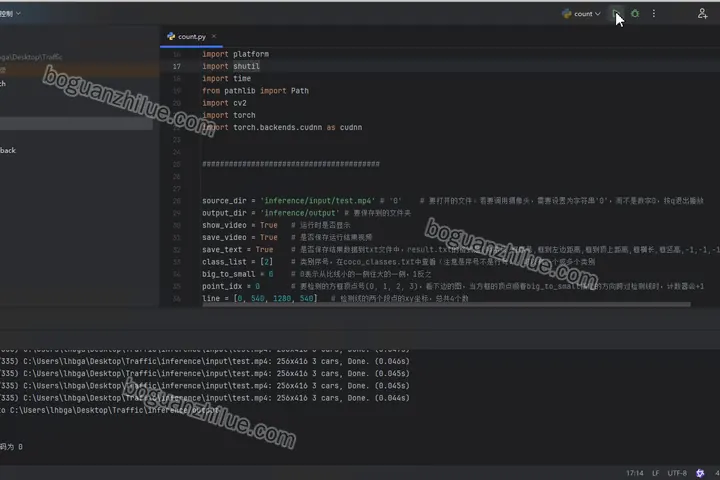Screen dimensions: 720x480
Task: Click the 'inference/input/test.mp4' string
Action: click(x=318, y=201)
